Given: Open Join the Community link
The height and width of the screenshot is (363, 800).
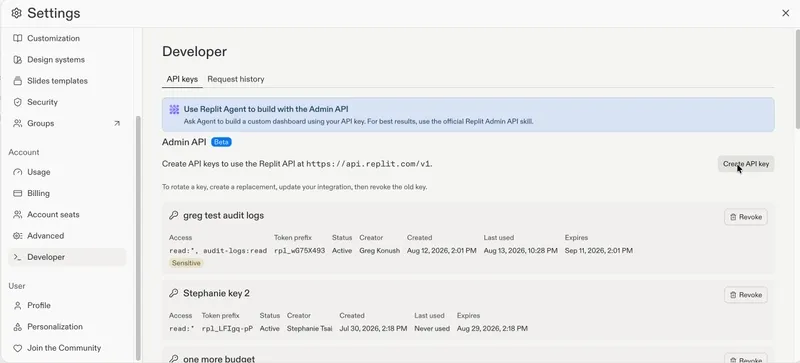Looking at the screenshot, I should 67,348.
